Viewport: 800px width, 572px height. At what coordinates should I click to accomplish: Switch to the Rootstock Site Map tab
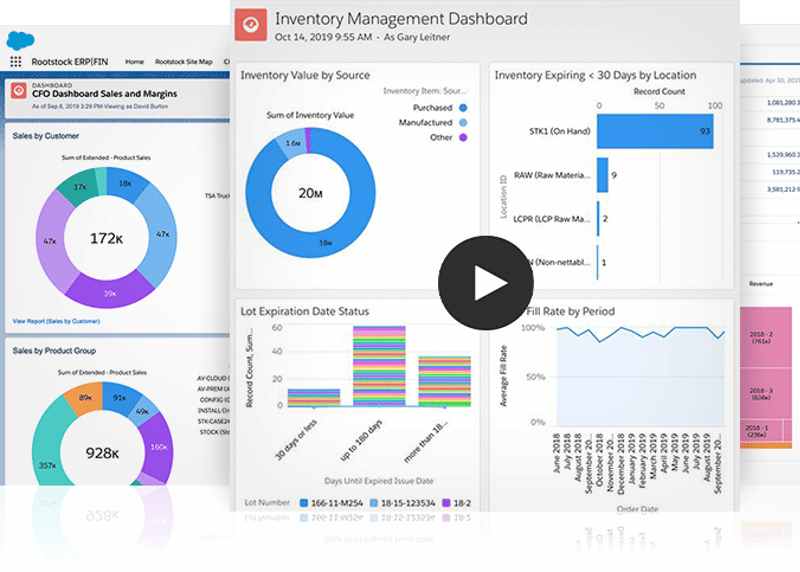(x=185, y=62)
